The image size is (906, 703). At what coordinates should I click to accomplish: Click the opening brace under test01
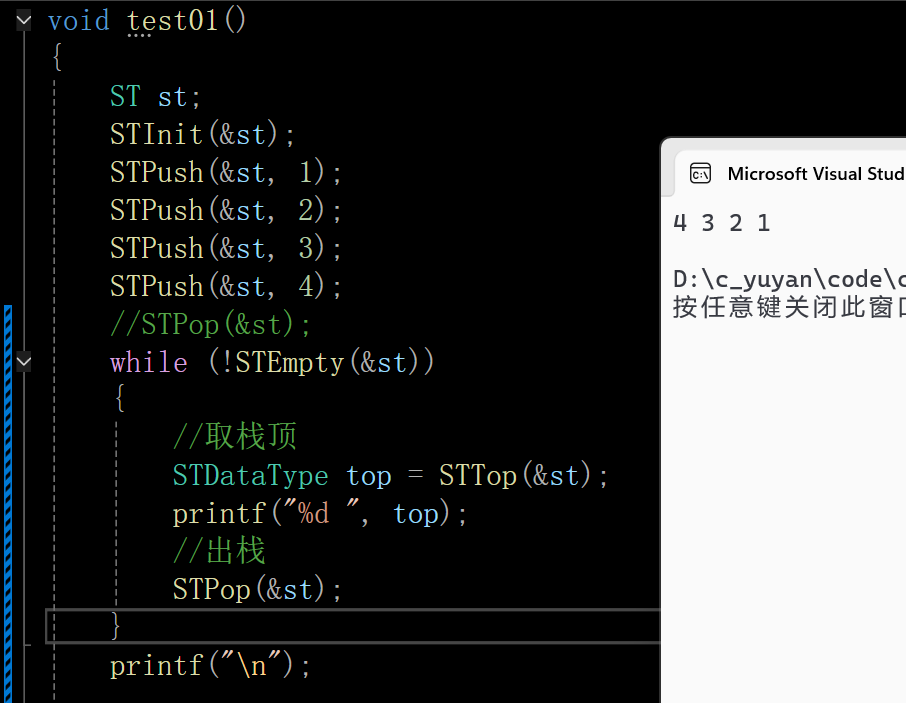57,57
